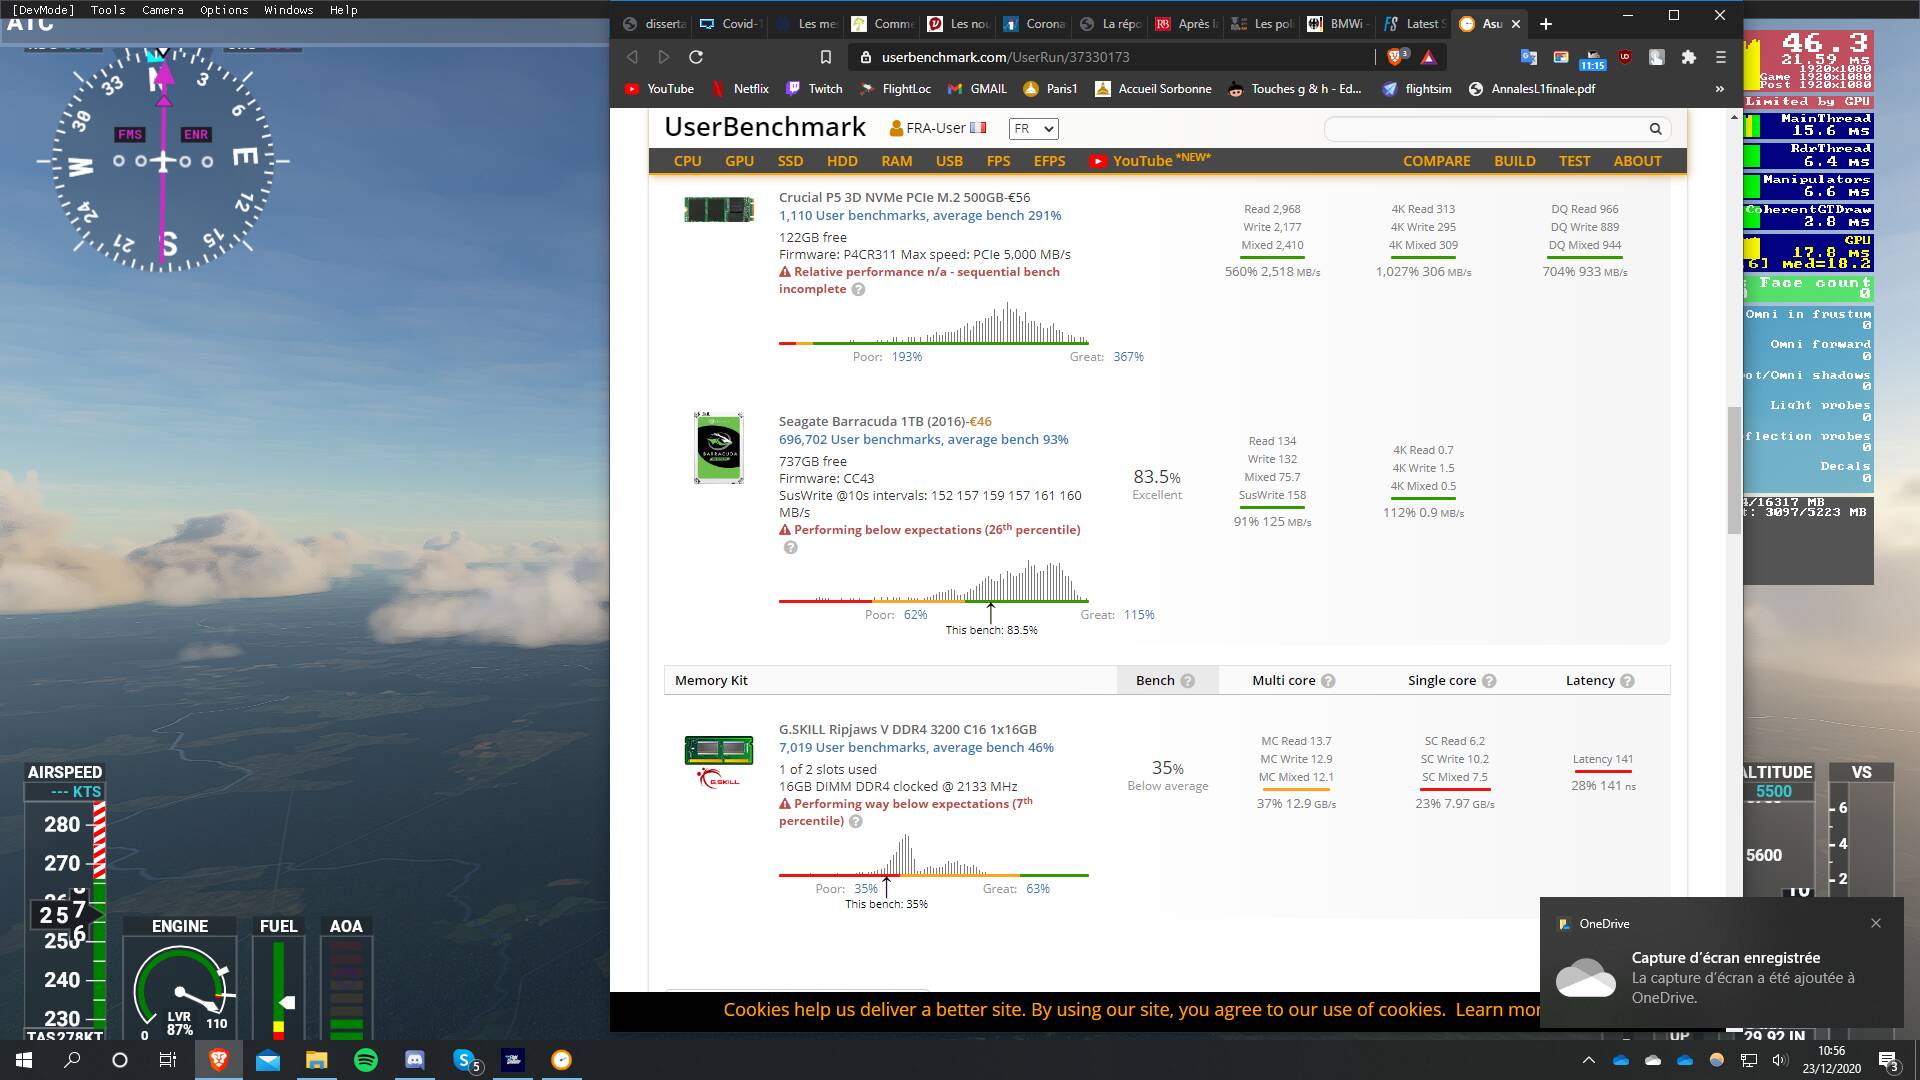This screenshot has height=1080, width=1920.
Task: Click the HDD benchmark tab
Action: point(841,160)
